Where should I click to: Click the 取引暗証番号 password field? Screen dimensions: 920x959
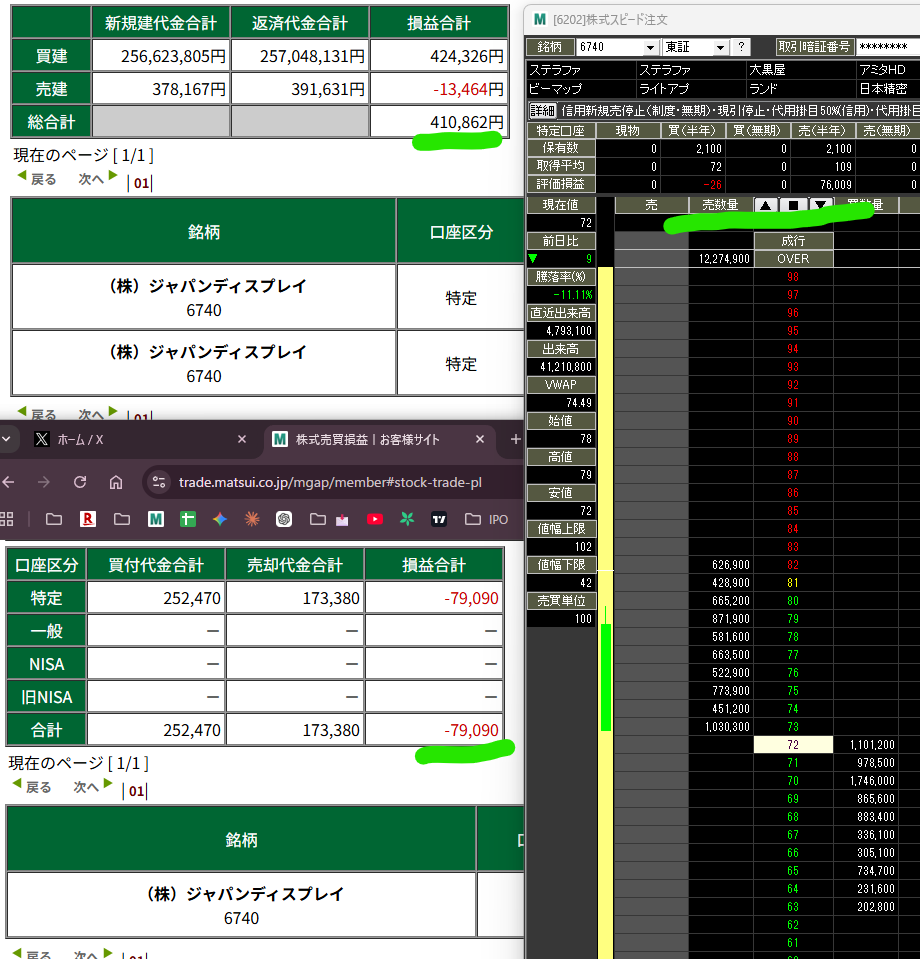coord(883,47)
